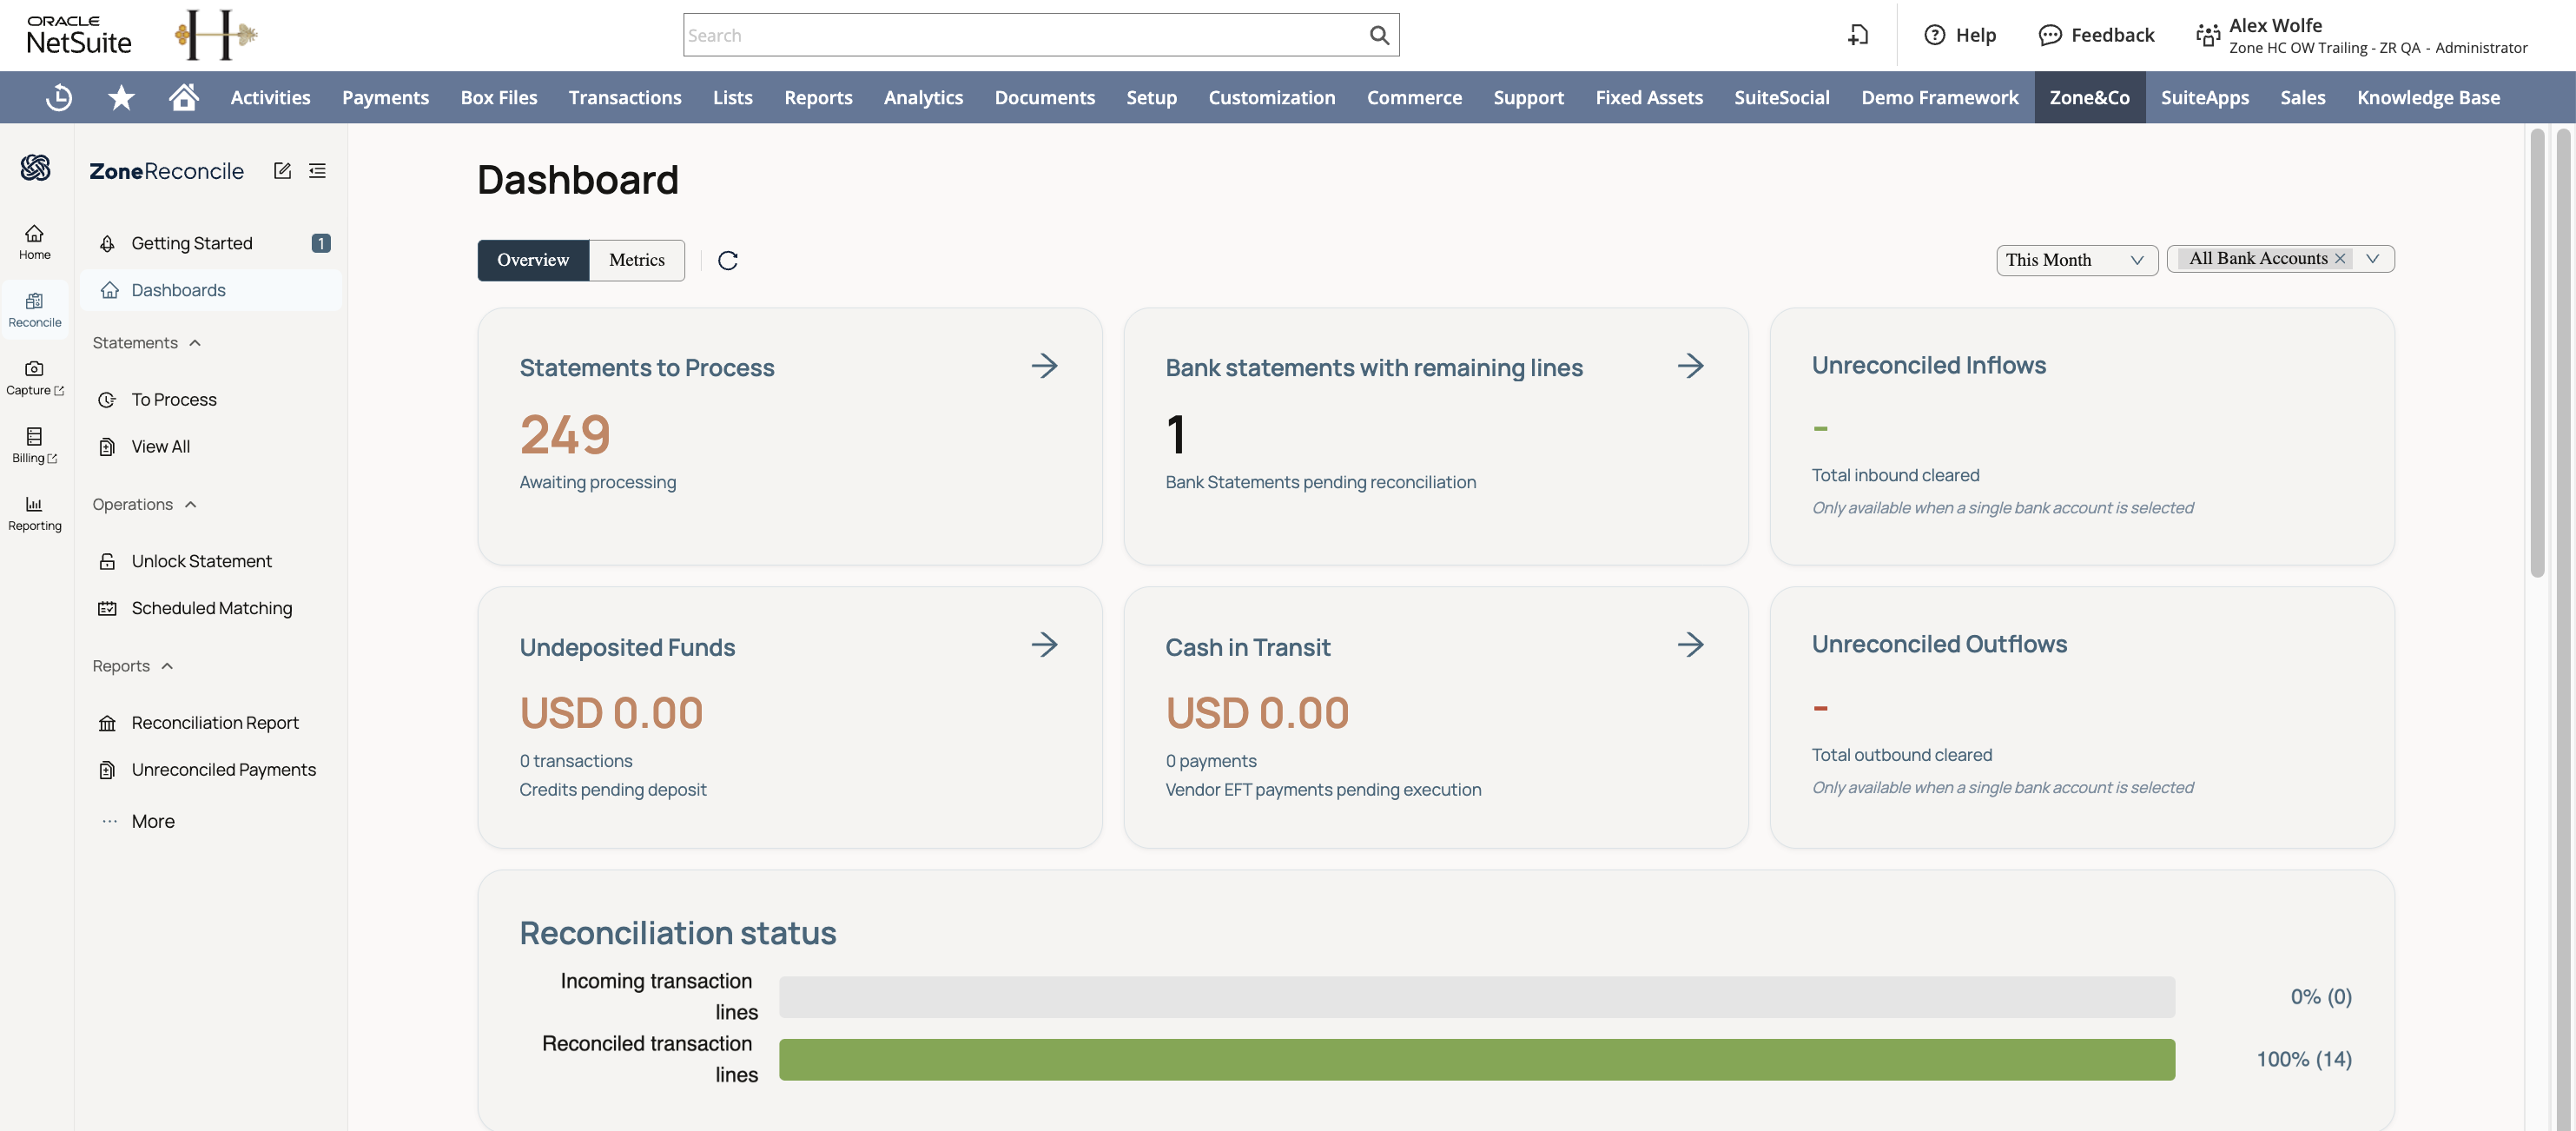Image resolution: width=2576 pixels, height=1131 pixels.
Task: Expand the More sidebar item
Action: click(x=153, y=821)
